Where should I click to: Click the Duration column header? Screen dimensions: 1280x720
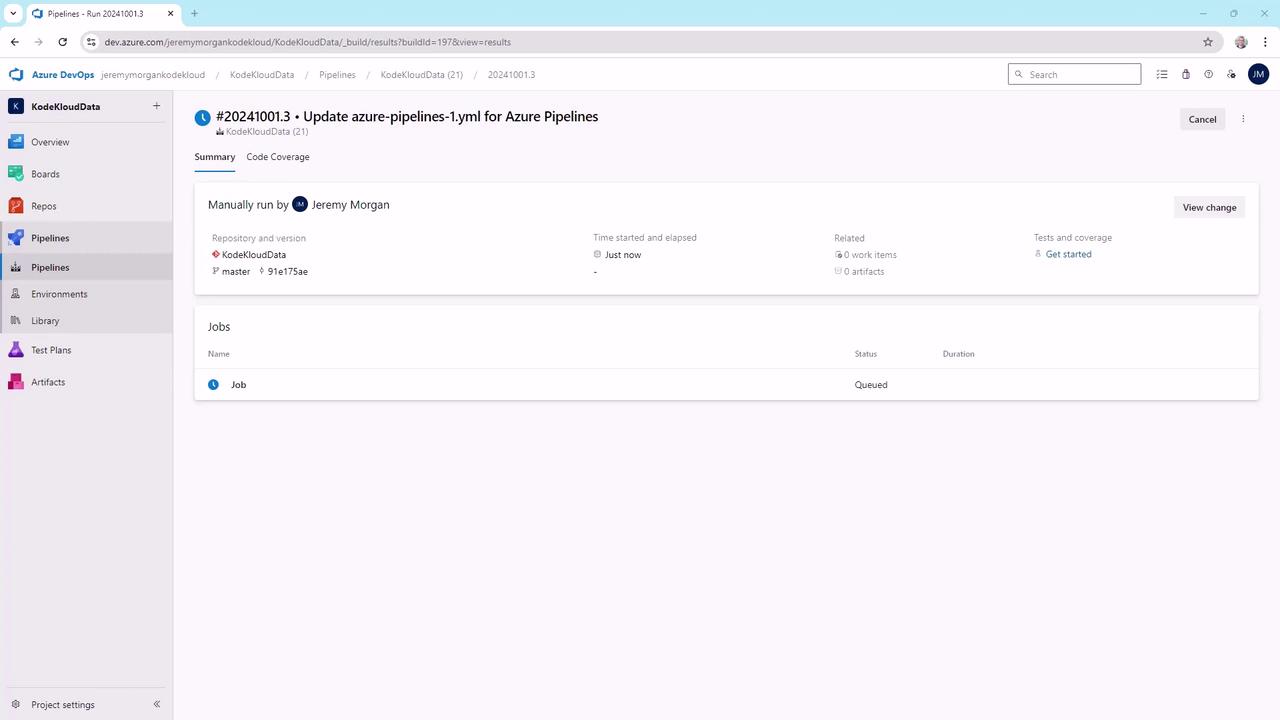[x=958, y=354]
